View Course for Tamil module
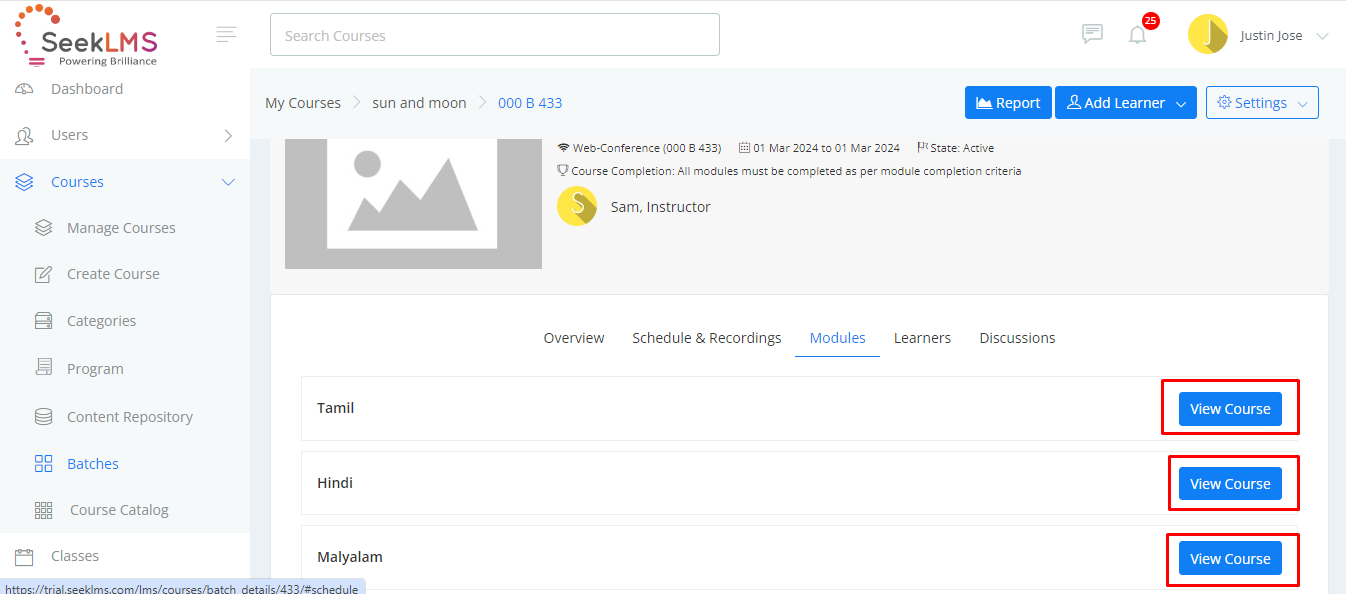The image size is (1346, 594). click(1230, 409)
